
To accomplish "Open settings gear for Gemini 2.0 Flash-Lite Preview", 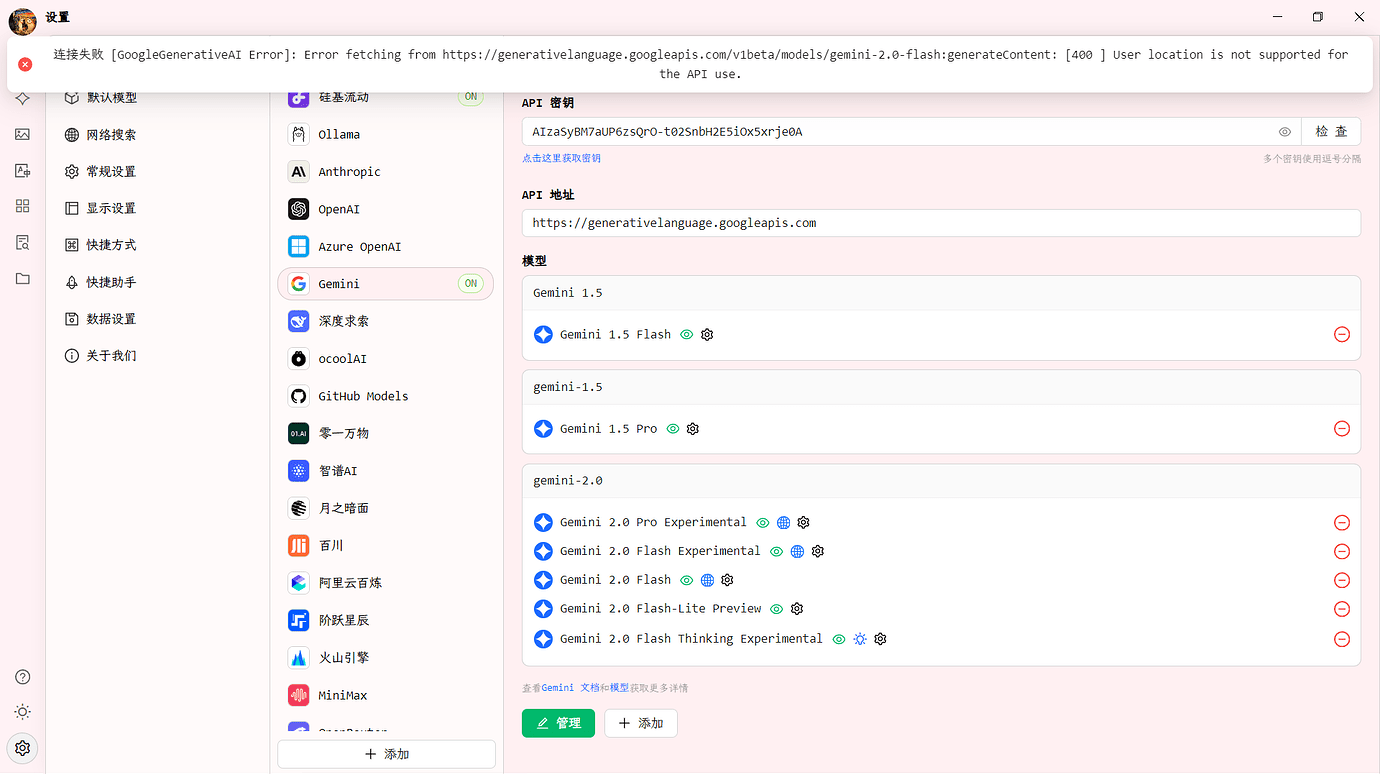I will pyautogui.click(x=797, y=609).
